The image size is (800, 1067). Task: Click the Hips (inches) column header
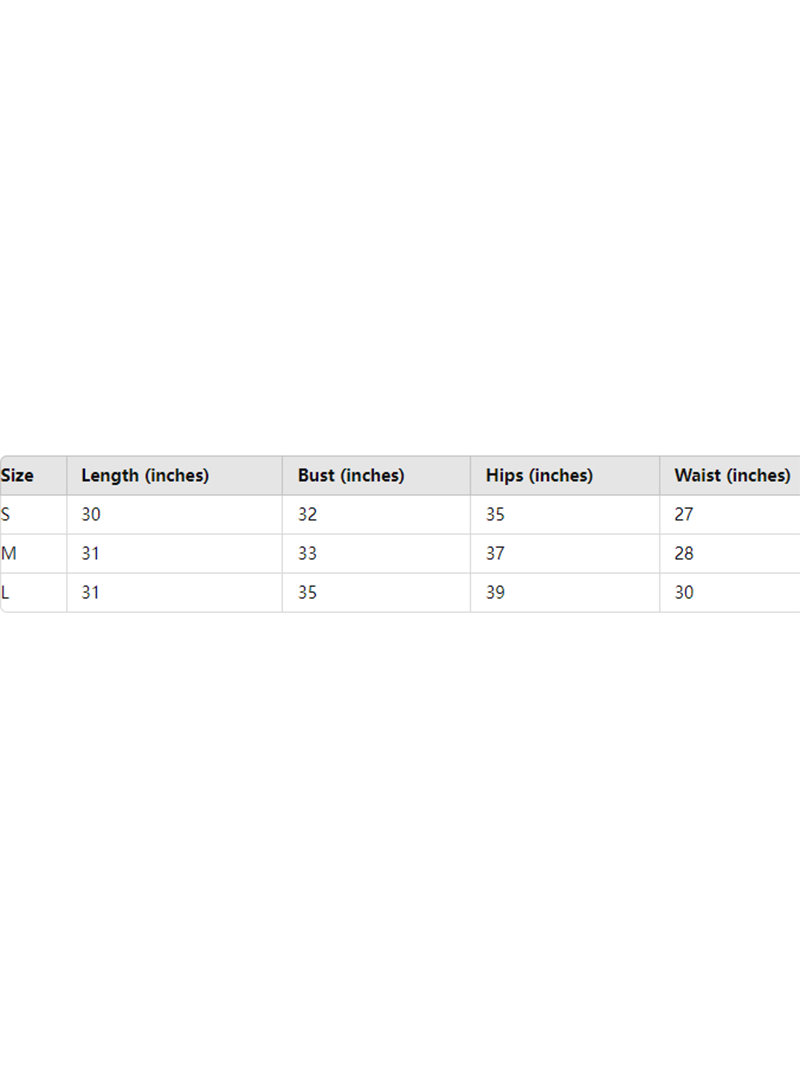tap(539, 476)
